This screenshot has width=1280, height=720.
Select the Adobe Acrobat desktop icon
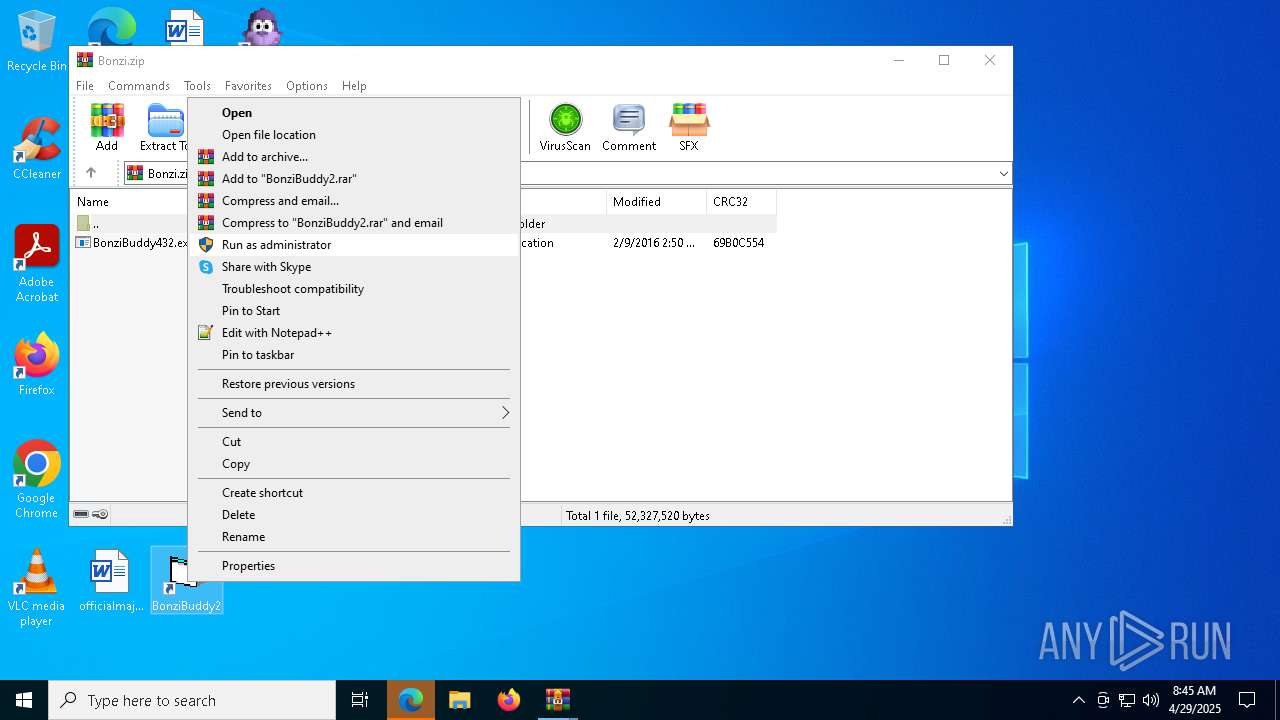click(x=37, y=263)
